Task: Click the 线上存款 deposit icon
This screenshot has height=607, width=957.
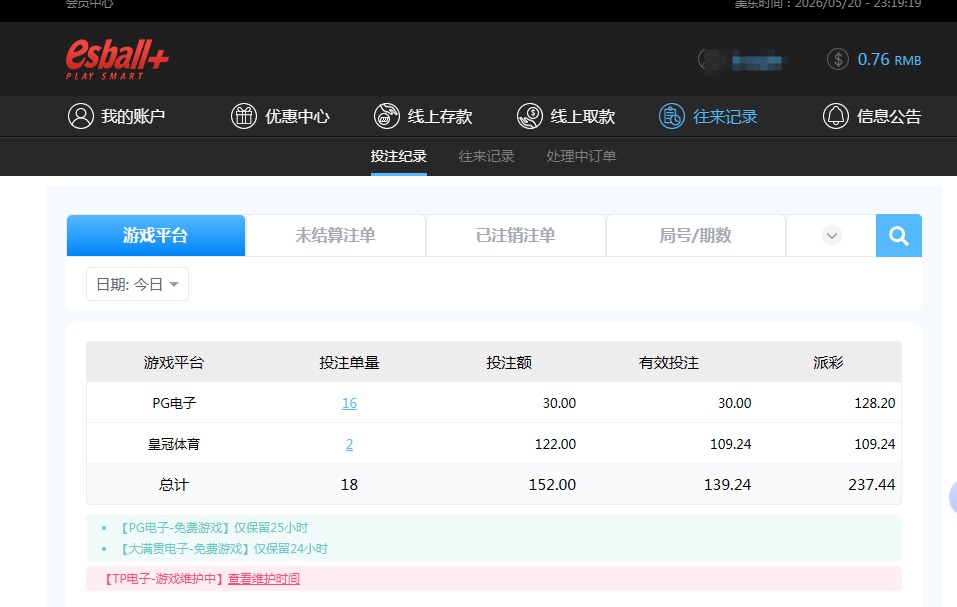Action: [386, 116]
